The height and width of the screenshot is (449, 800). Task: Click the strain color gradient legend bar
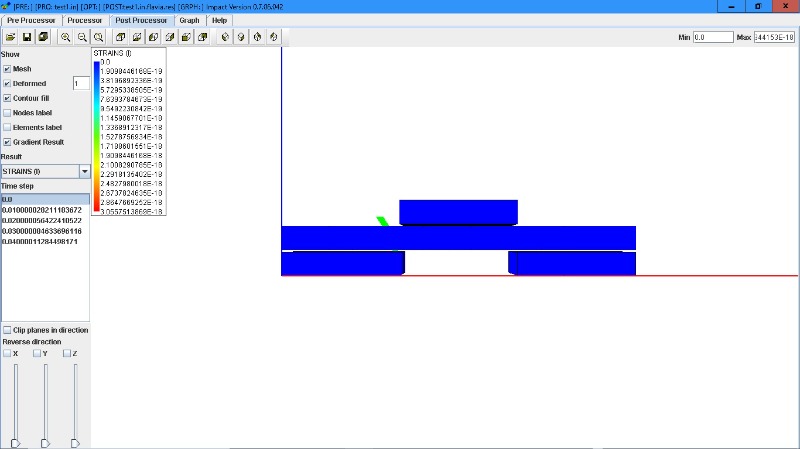(x=96, y=137)
